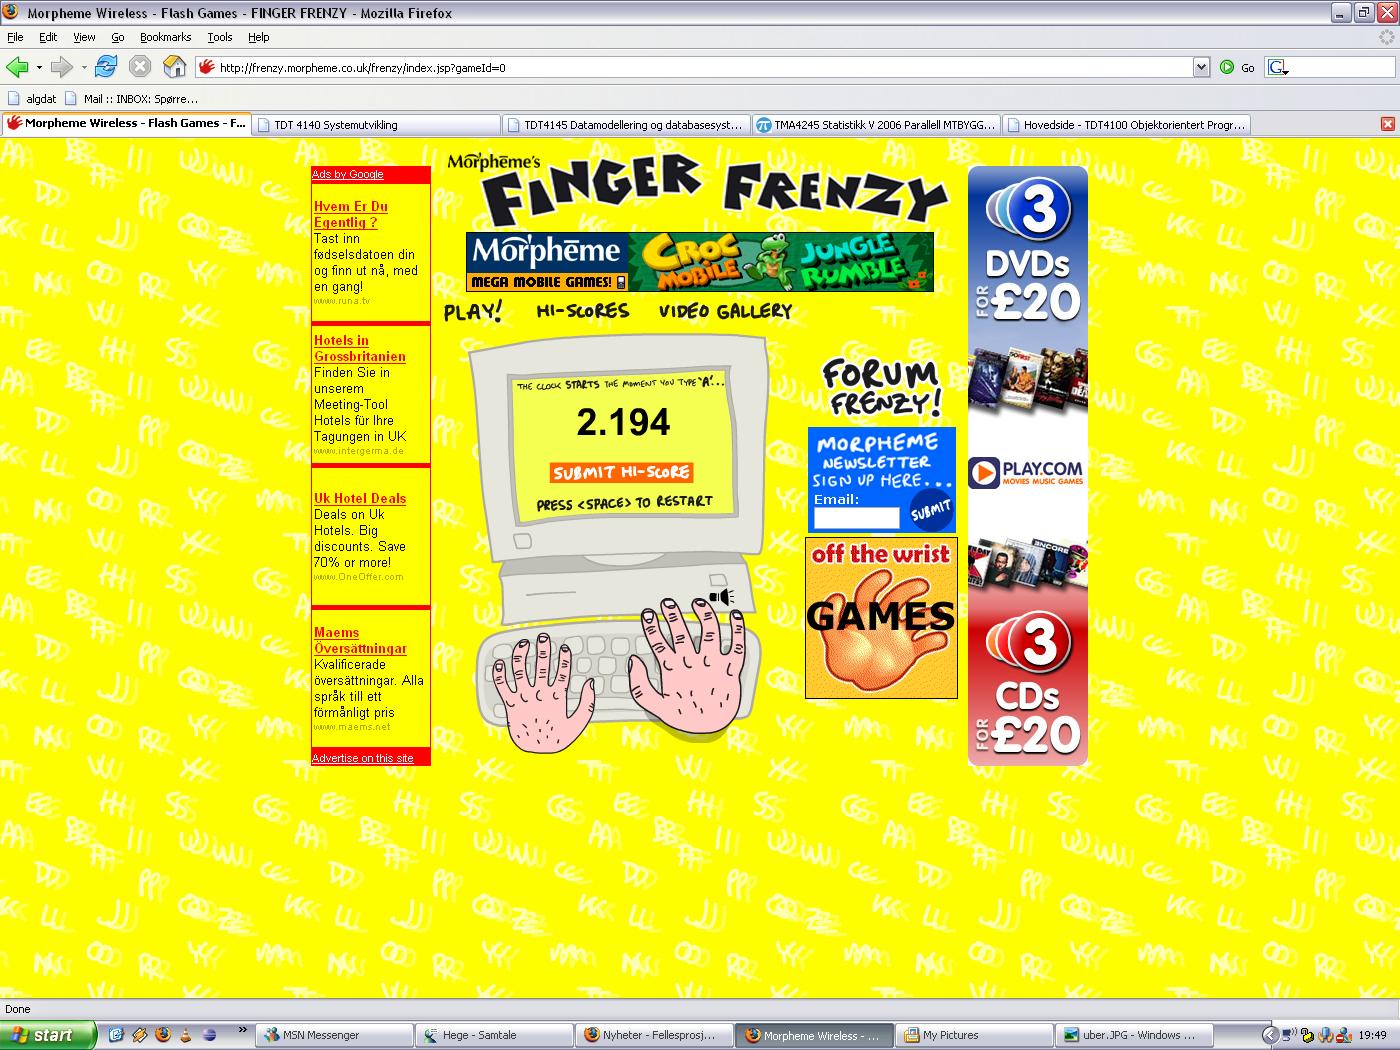The height and width of the screenshot is (1050, 1400).
Task: Launch the VLC cone quick launch icon
Action: (x=185, y=1035)
